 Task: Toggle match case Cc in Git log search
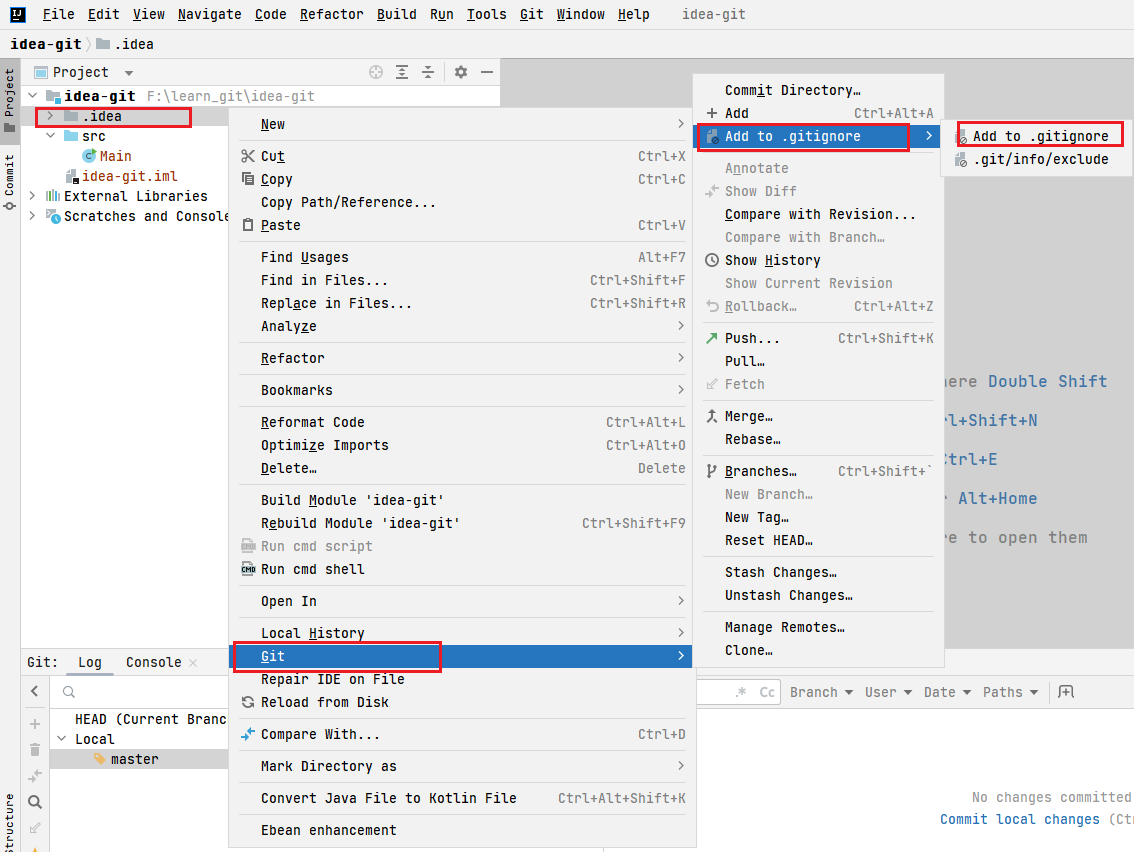(767, 692)
